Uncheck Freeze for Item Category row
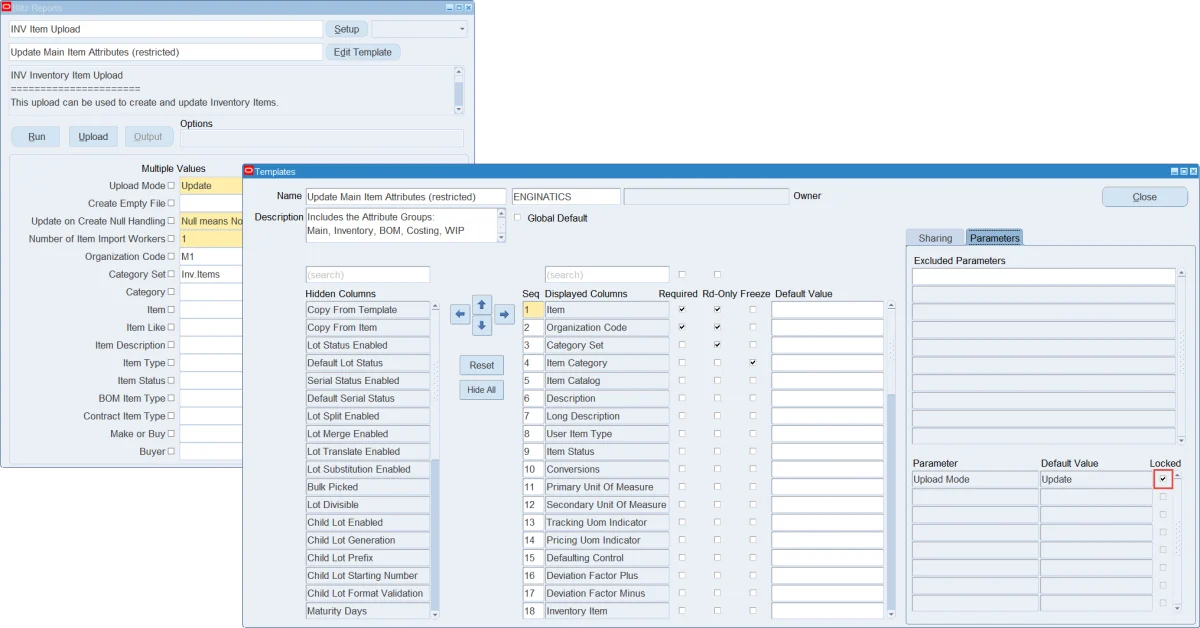 click(x=752, y=363)
